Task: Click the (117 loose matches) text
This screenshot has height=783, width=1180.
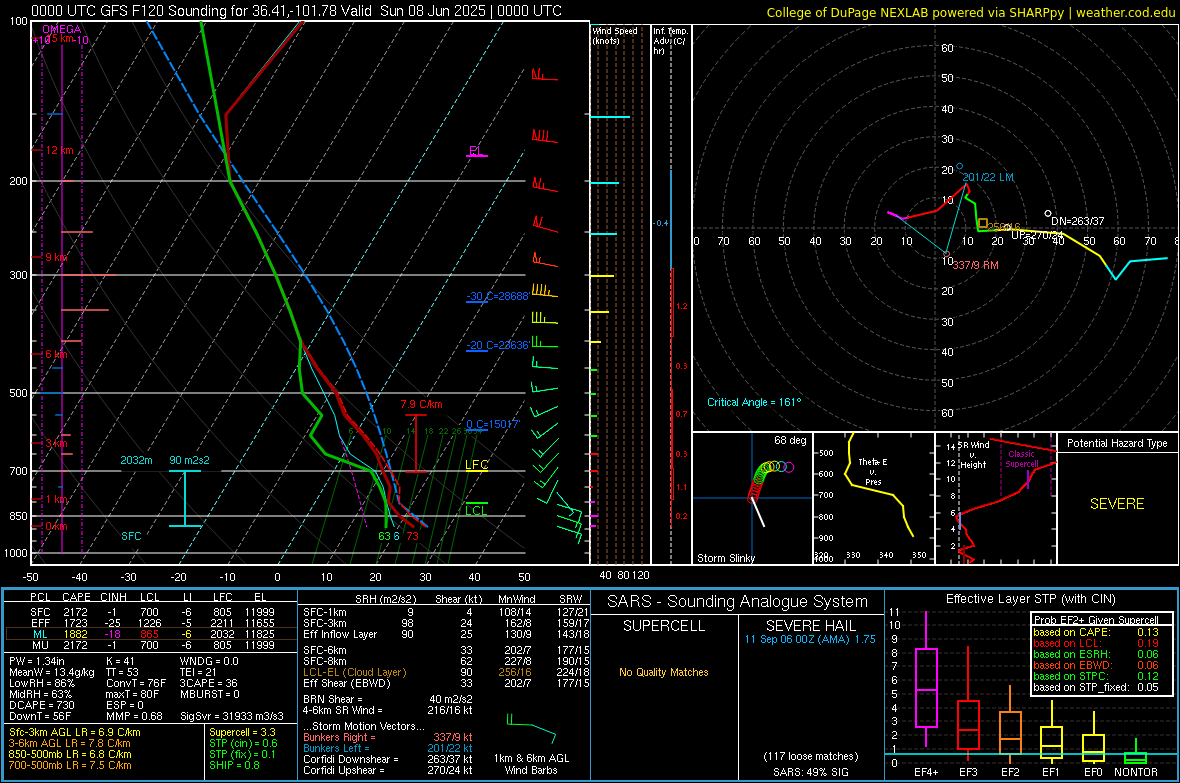Action: point(810,756)
